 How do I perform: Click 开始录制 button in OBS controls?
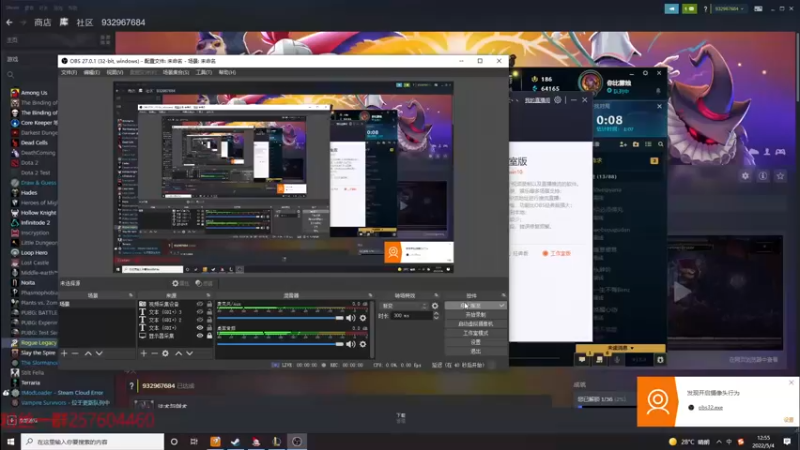pos(476,315)
